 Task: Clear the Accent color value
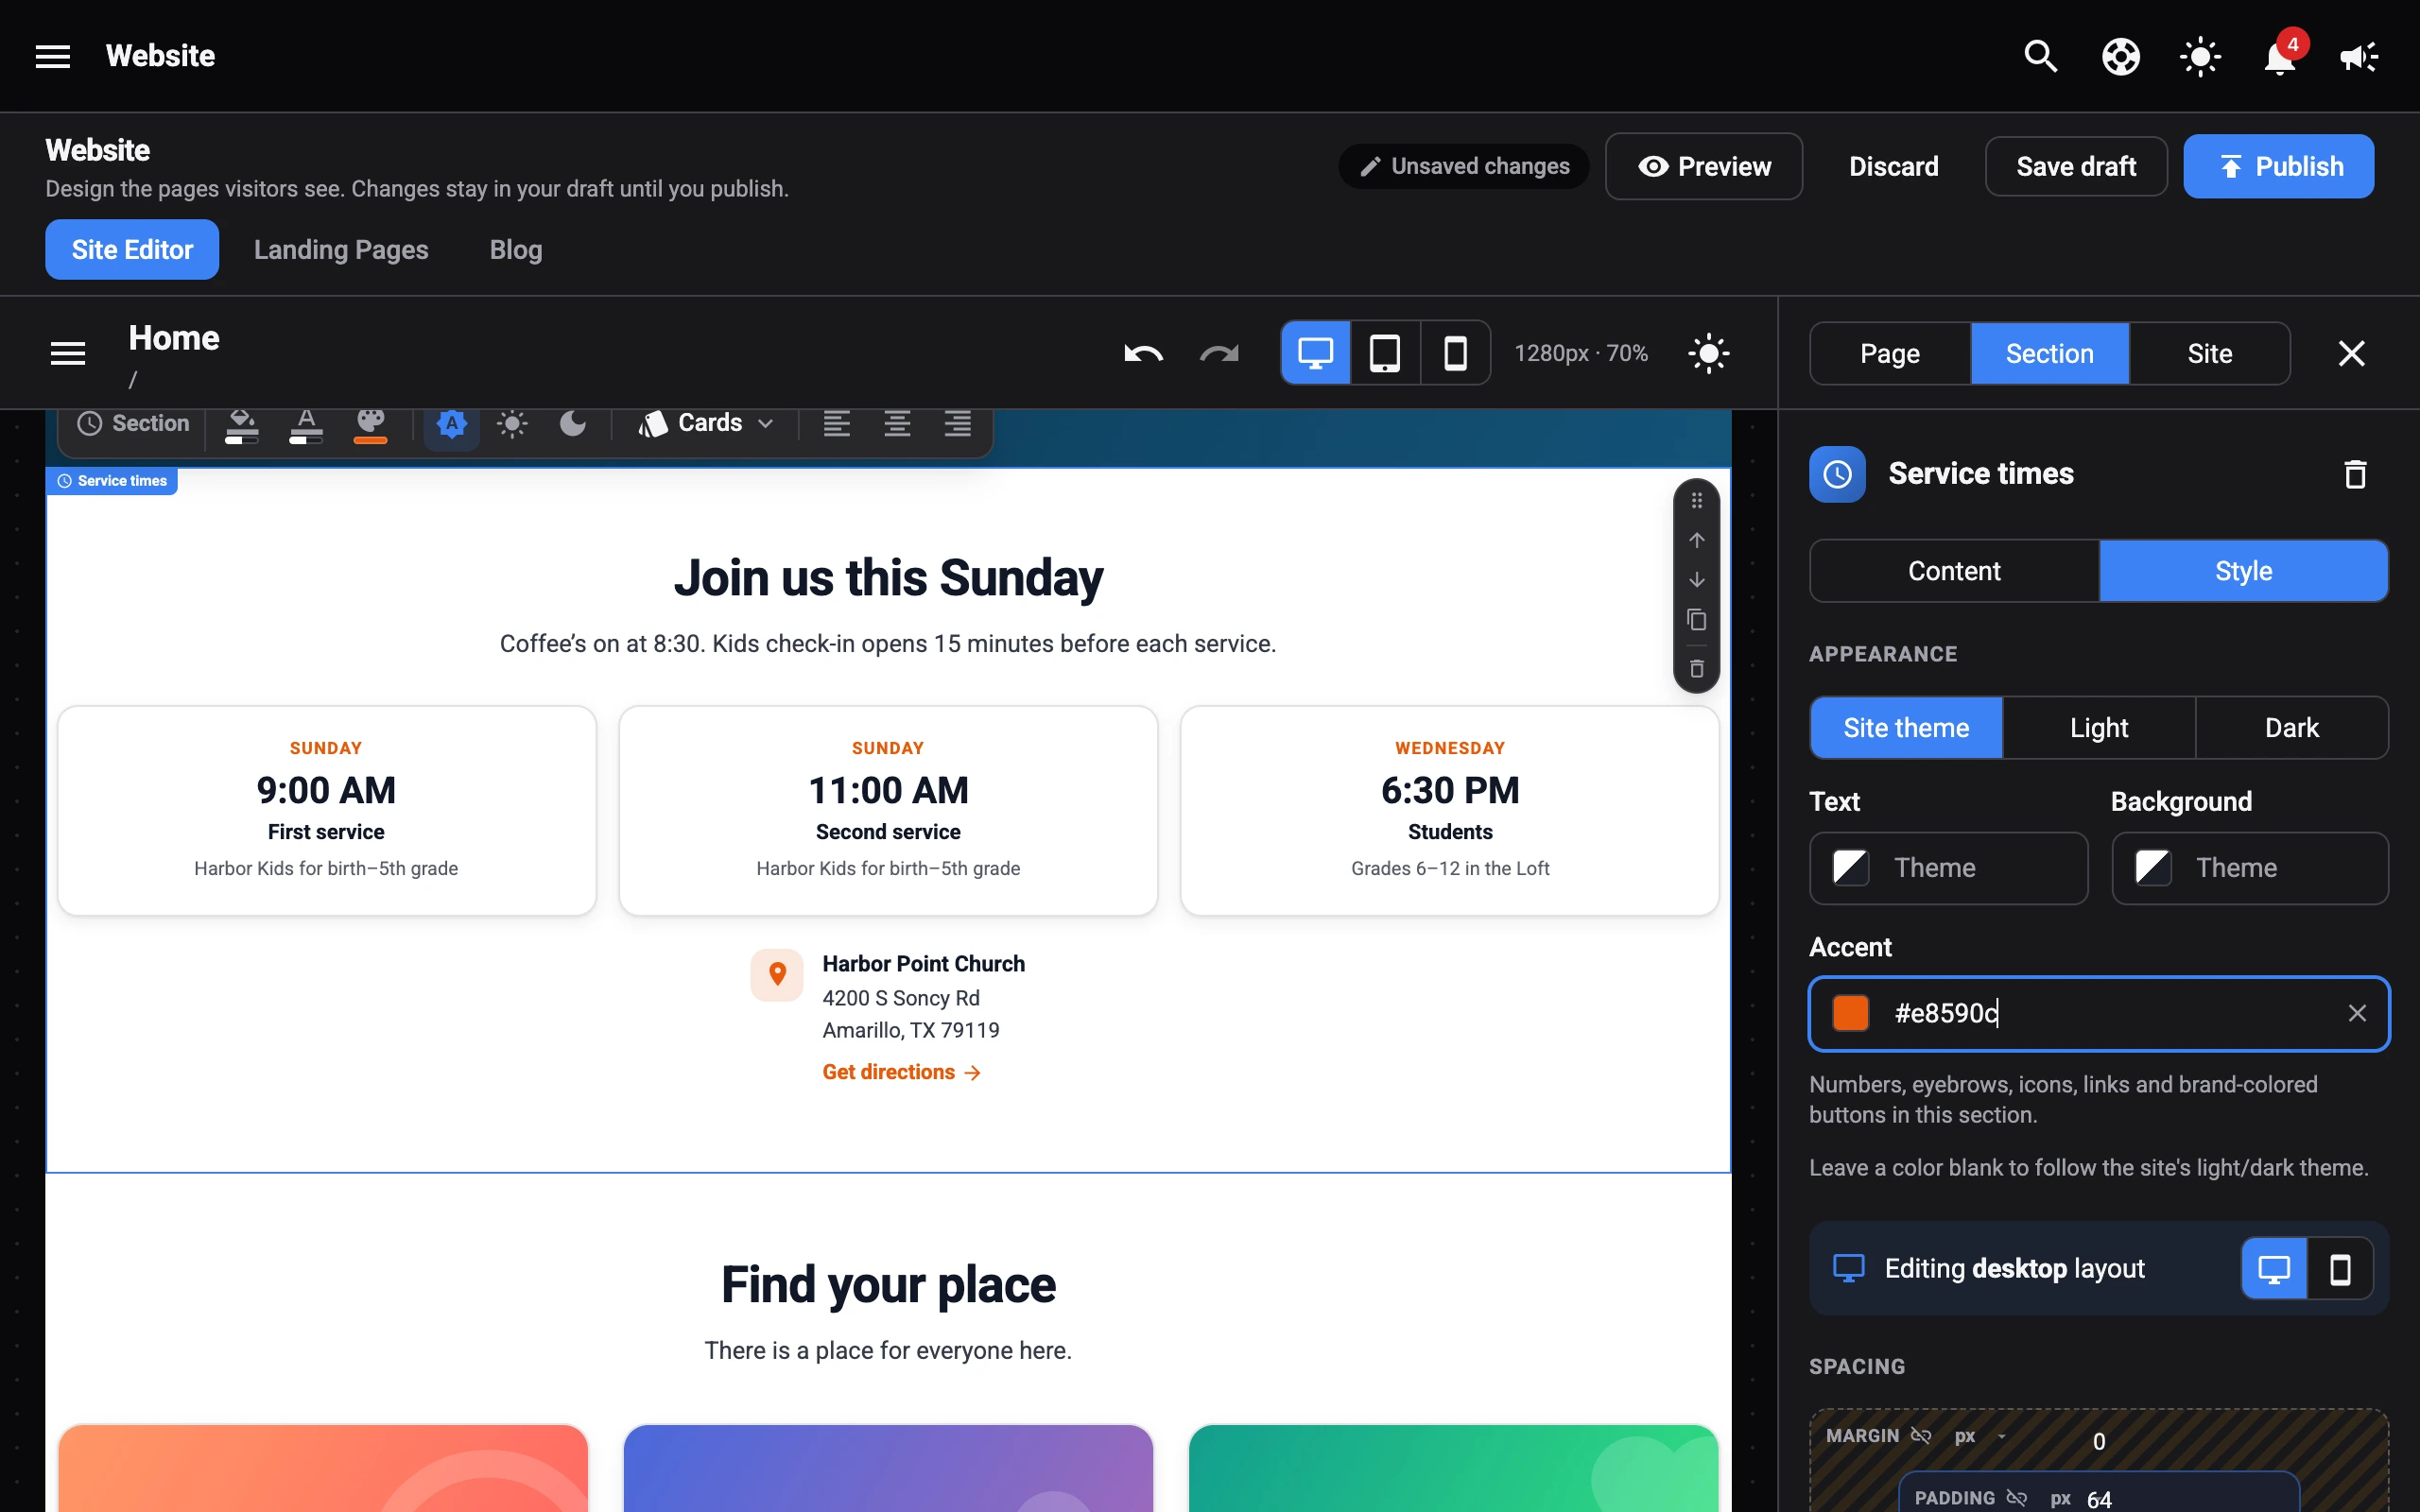click(2357, 1013)
